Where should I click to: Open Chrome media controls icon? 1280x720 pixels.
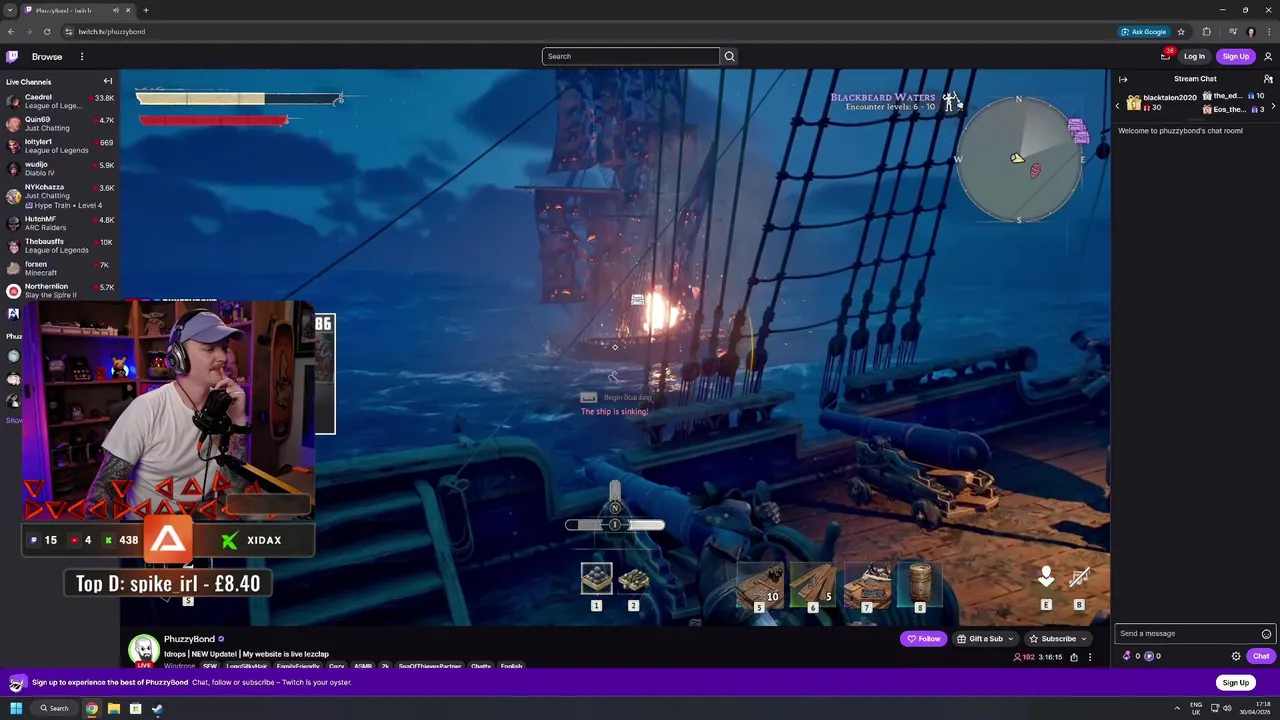(x=1233, y=32)
